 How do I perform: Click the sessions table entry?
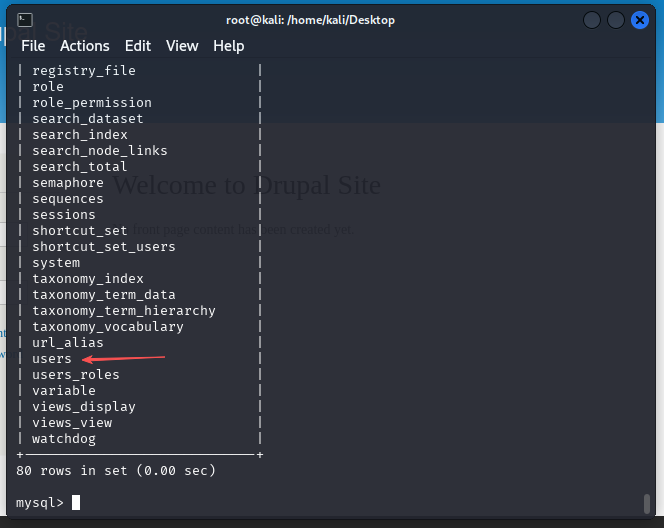pos(64,215)
